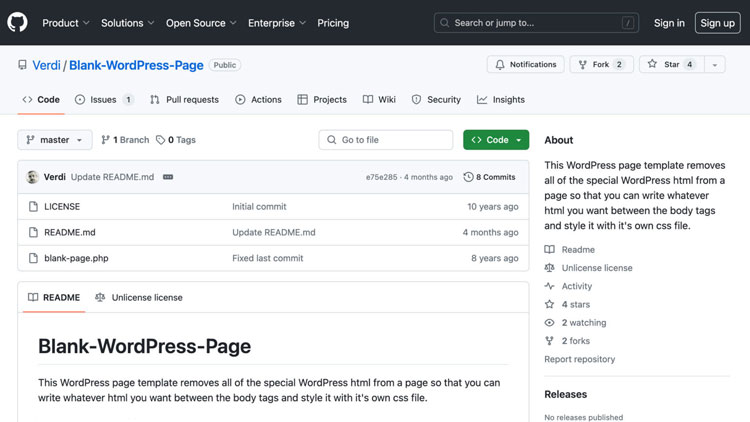Open the Unlicense license tab
The height and width of the screenshot is (422, 750).
coord(139,297)
